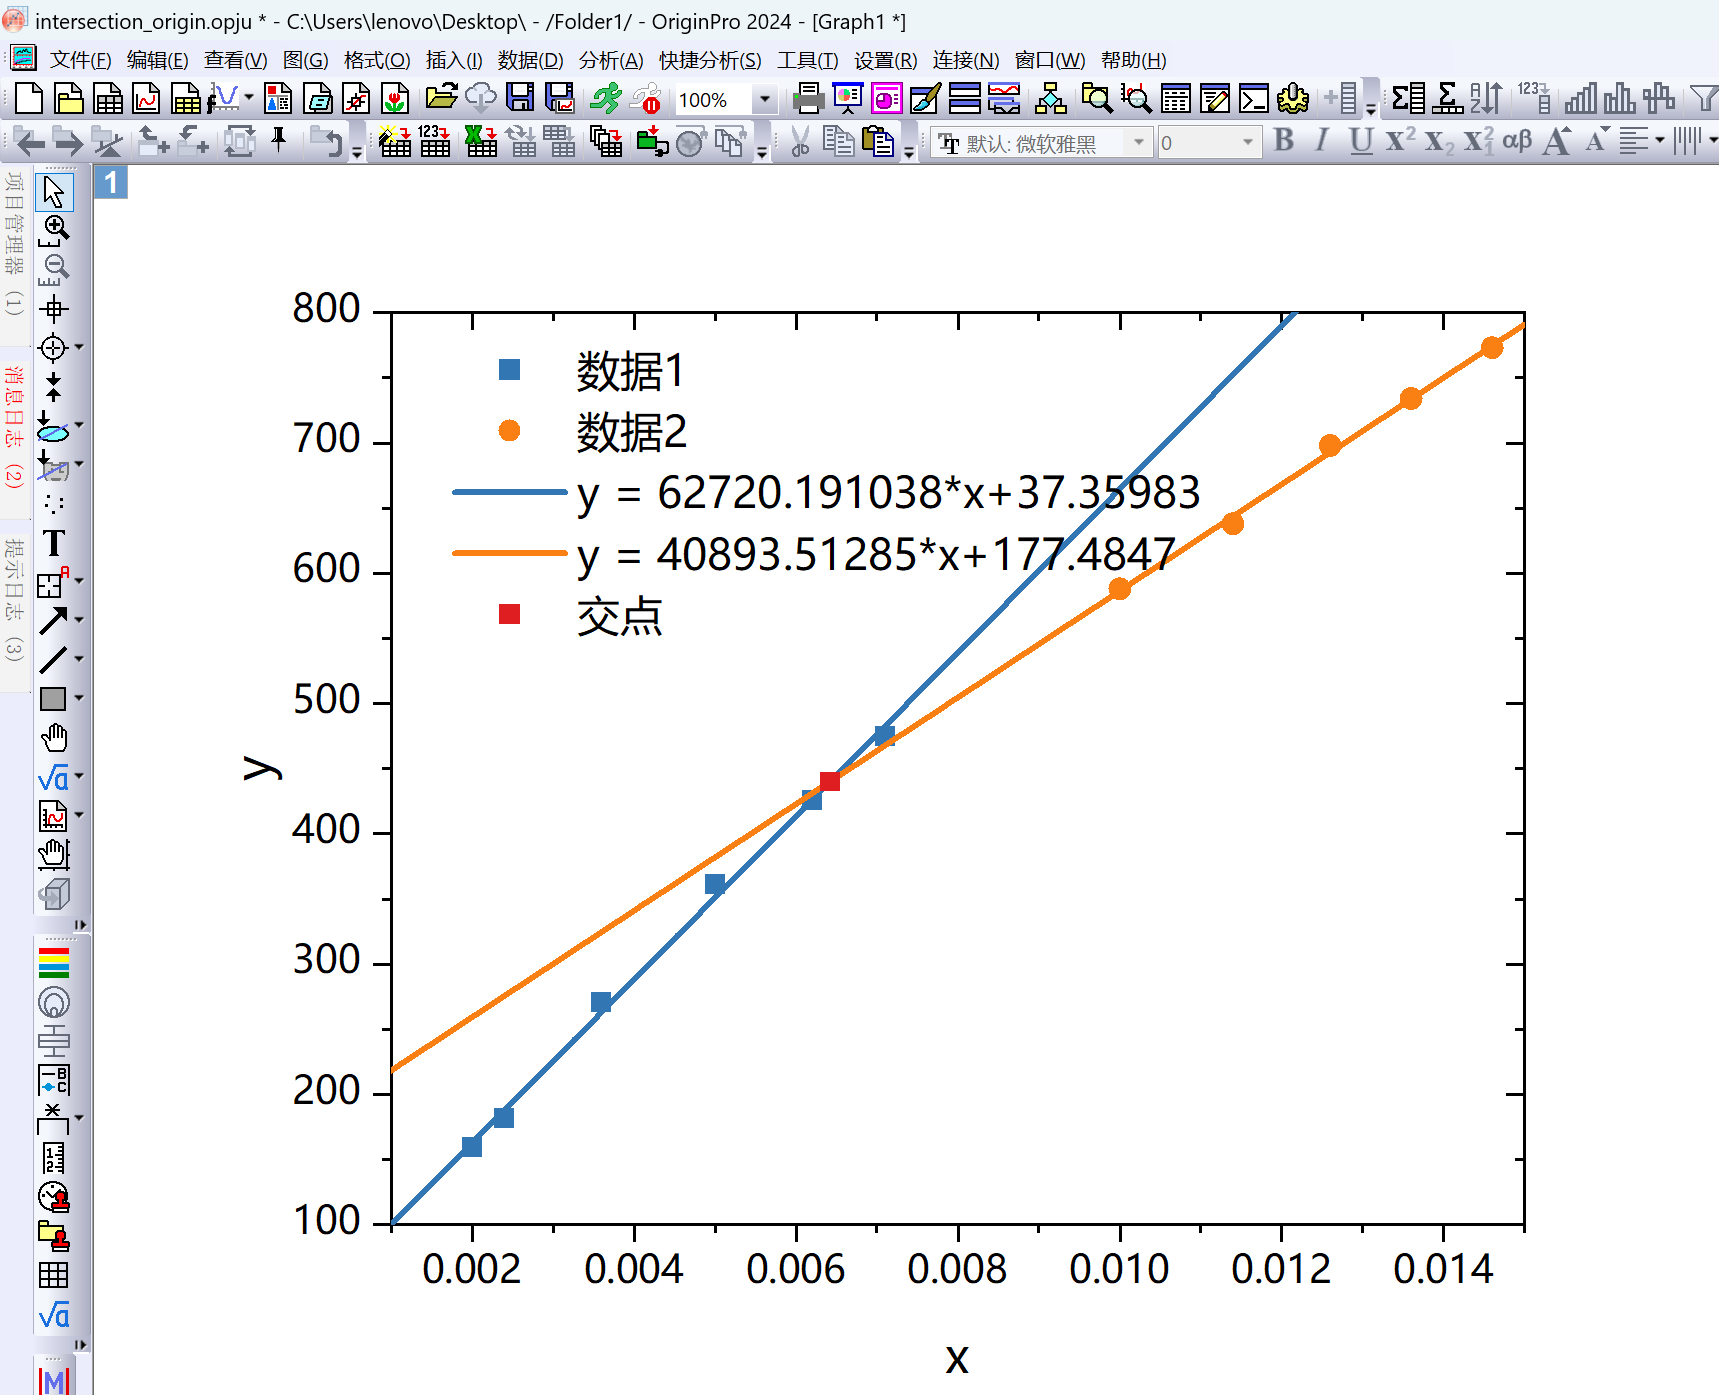Toggle Italic text formatting
This screenshot has width=1719, height=1395.
1322,141
